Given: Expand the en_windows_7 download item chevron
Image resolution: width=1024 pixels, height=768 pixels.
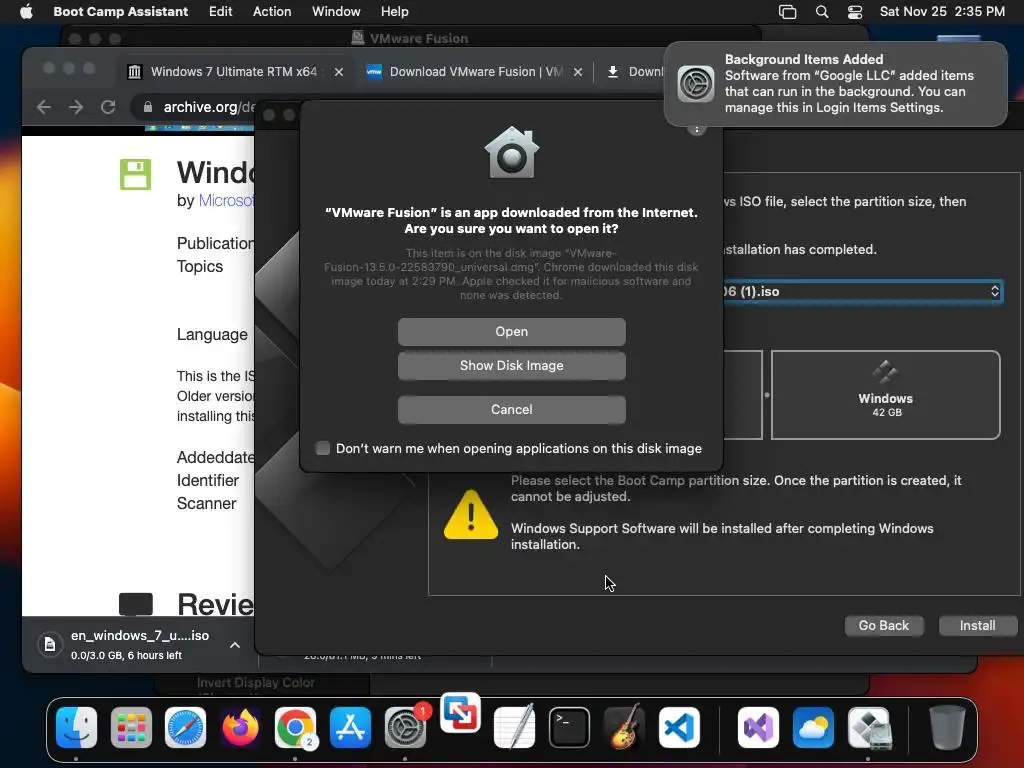Looking at the screenshot, I should 235,645.
